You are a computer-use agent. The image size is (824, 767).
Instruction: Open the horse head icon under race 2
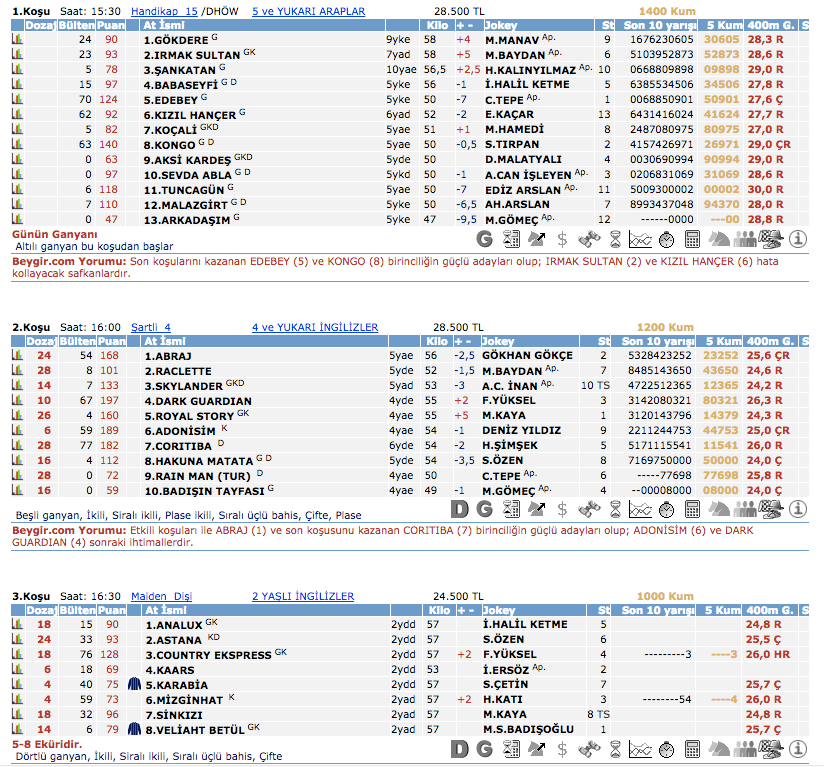pyautogui.click(x=718, y=508)
